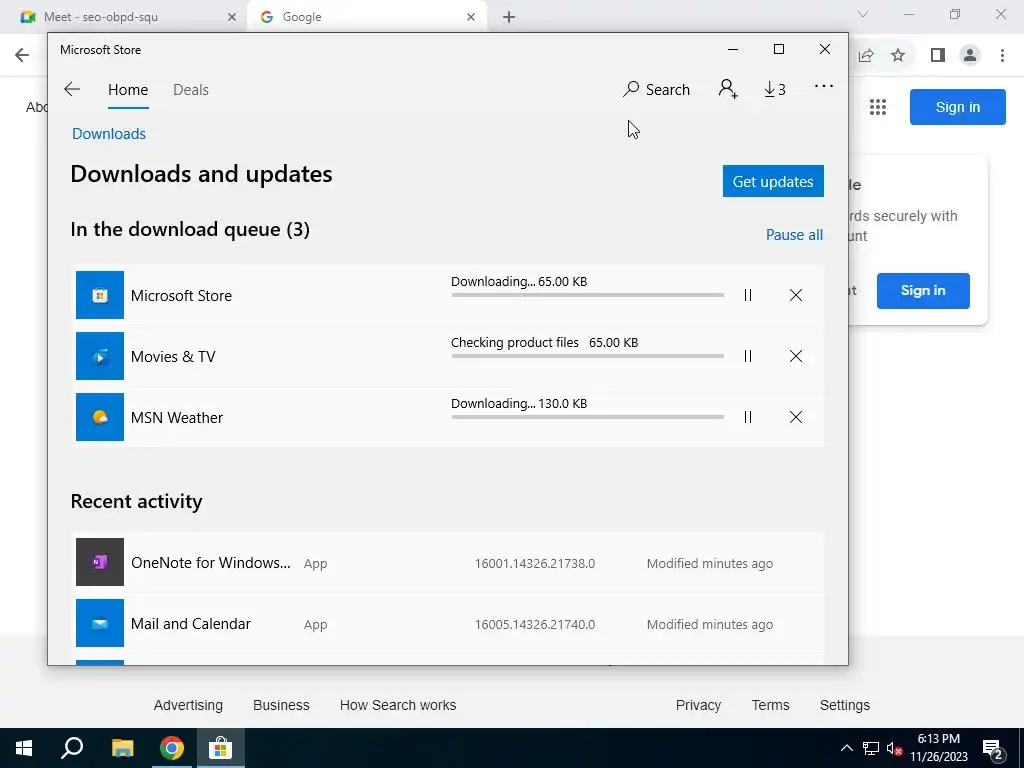The height and width of the screenshot is (768, 1024).
Task: Go back using Microsoft Store back arrow
Action: point(72,89)
